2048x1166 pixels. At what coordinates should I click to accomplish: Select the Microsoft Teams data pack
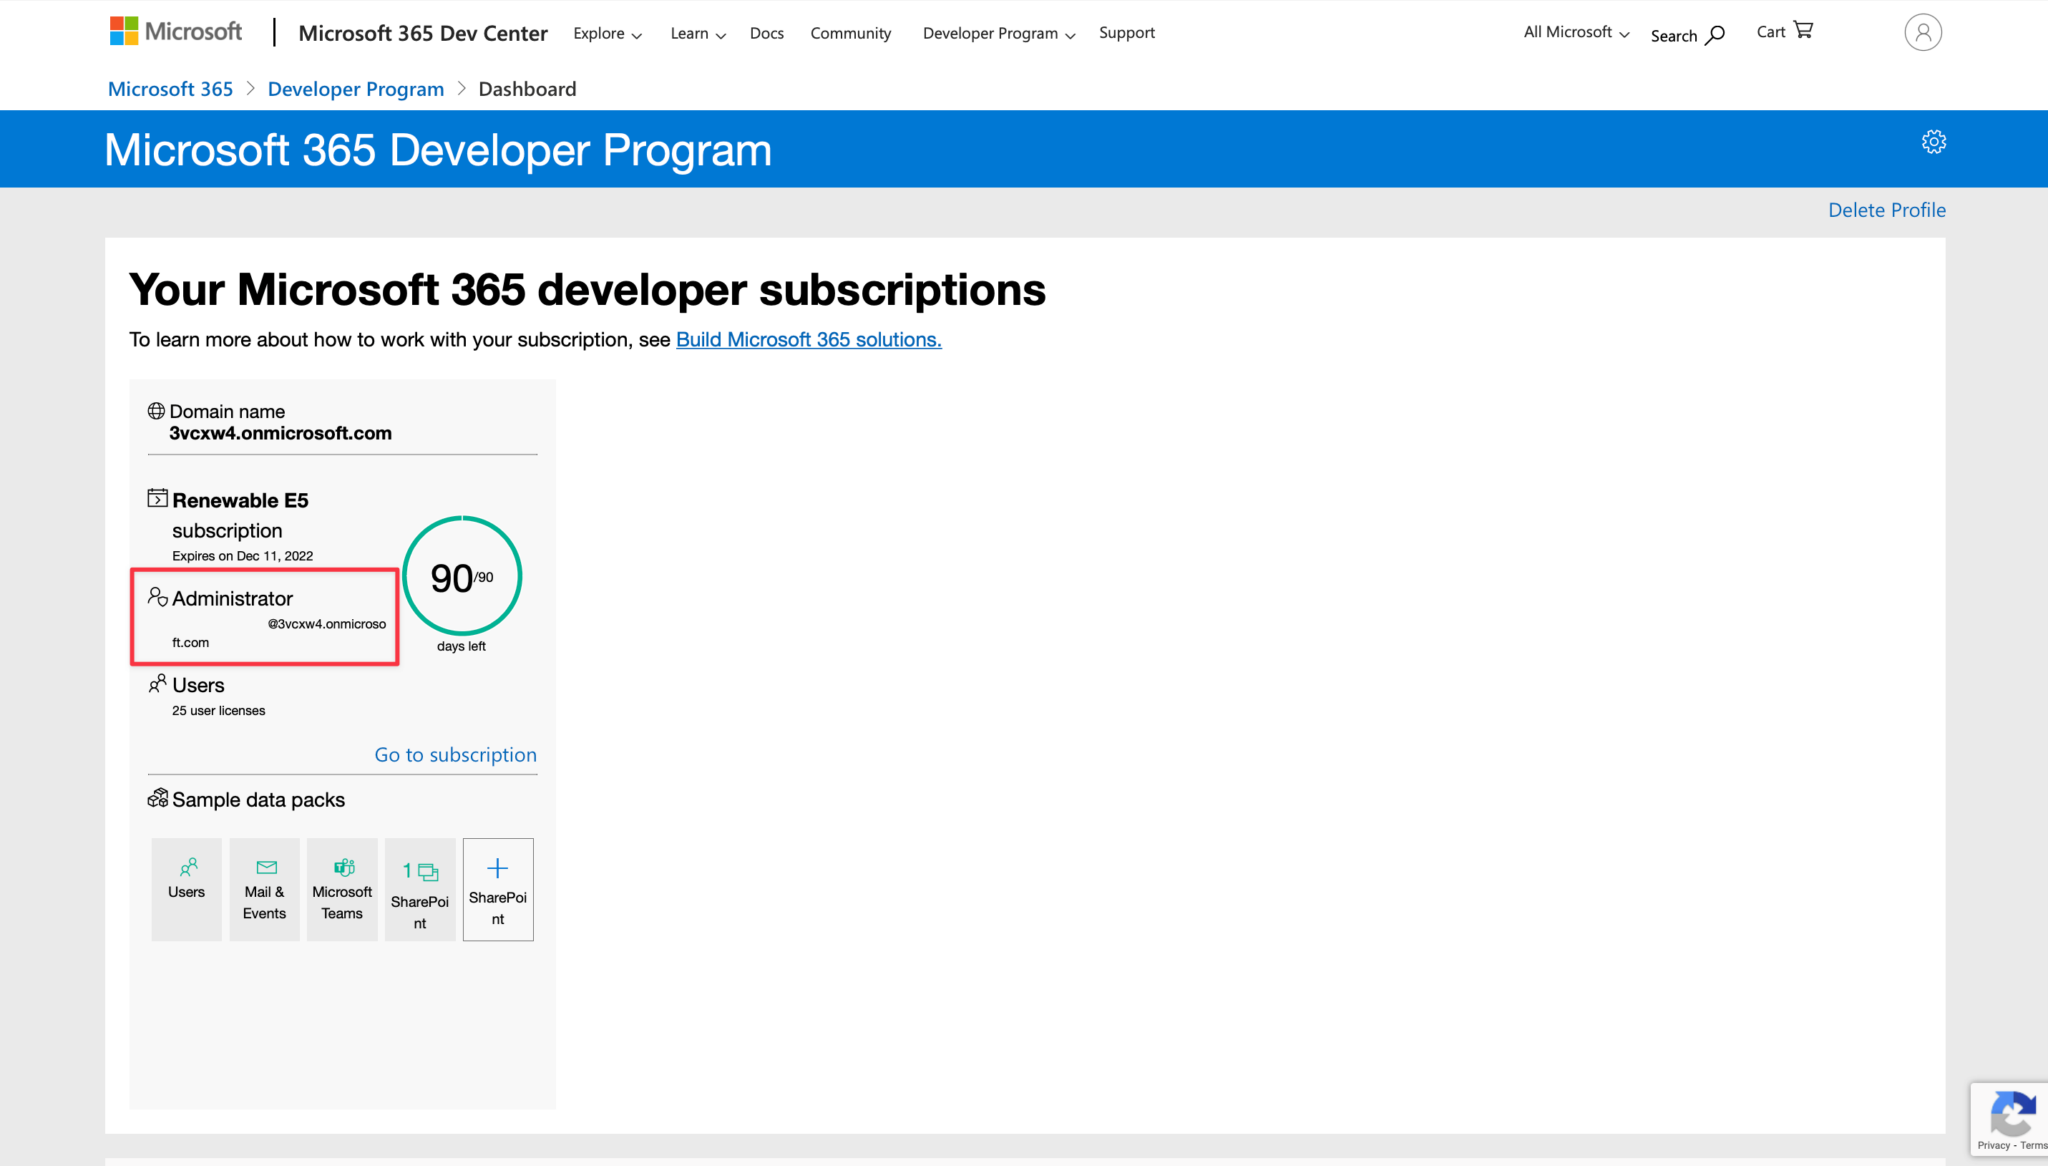coord(342,889)
